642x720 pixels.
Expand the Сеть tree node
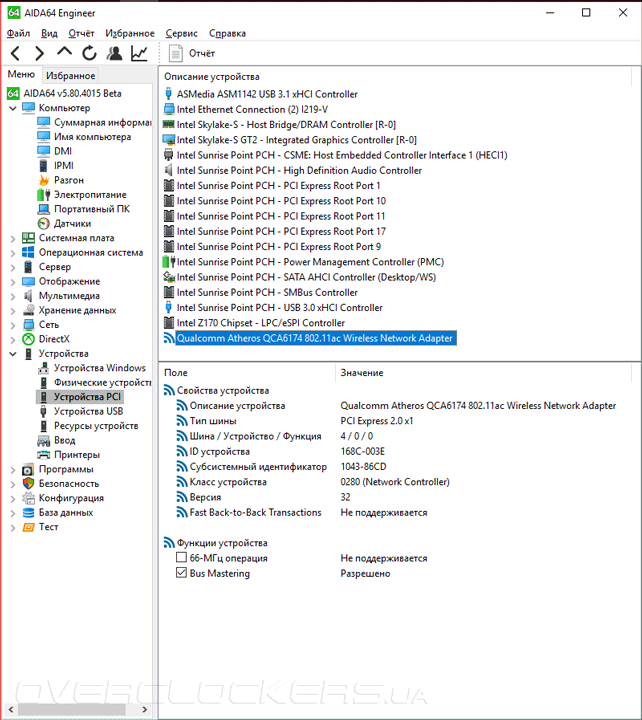(x=13, y=325)
